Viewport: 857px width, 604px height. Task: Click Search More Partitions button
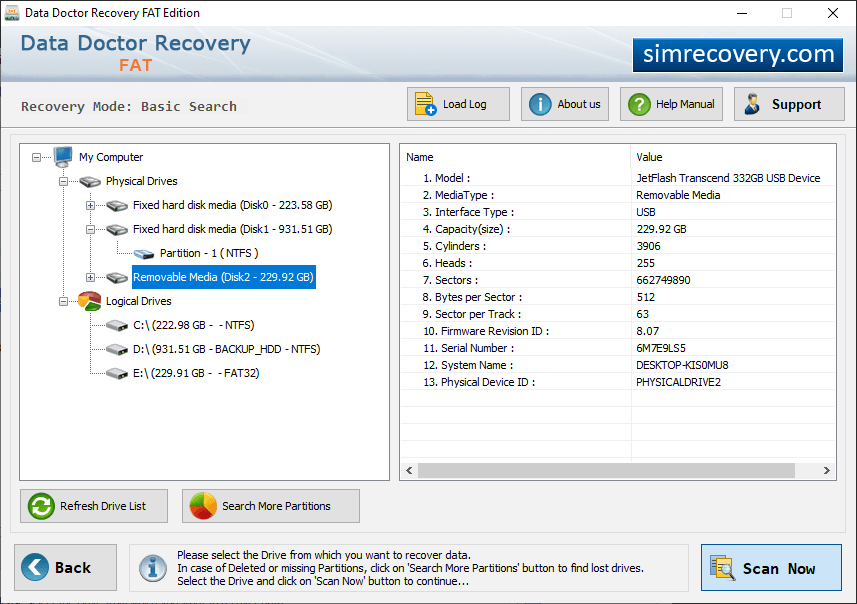click(x=271, y=506)
